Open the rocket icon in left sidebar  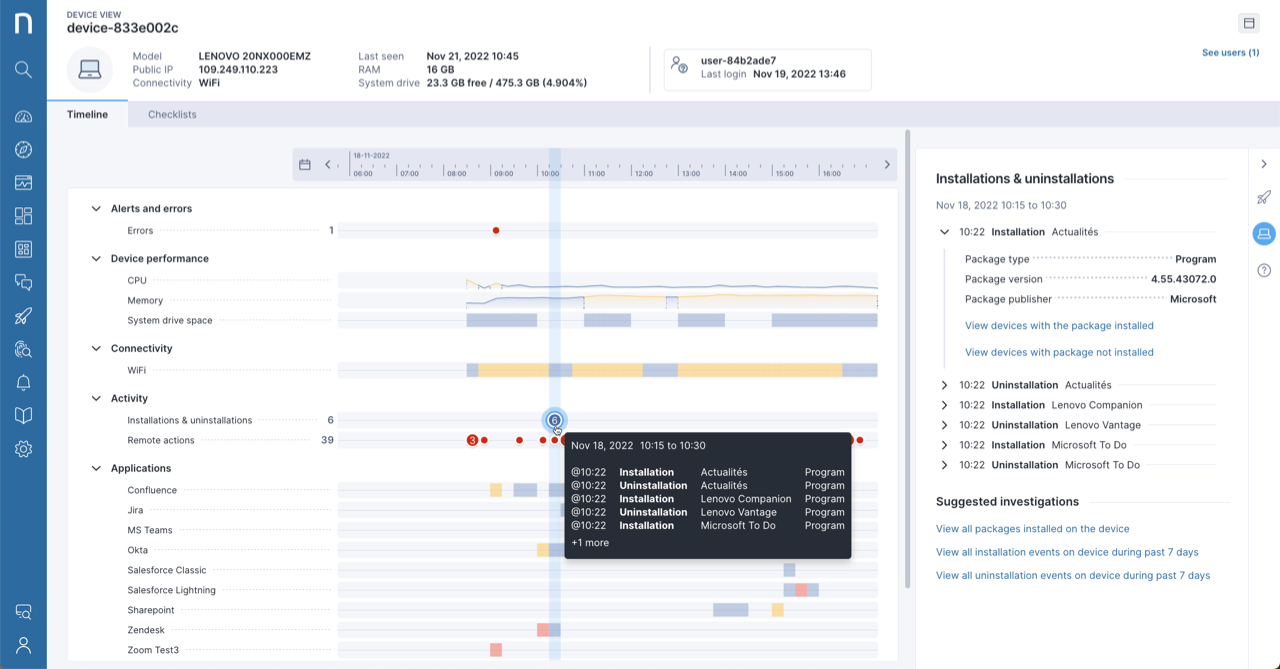23,316
